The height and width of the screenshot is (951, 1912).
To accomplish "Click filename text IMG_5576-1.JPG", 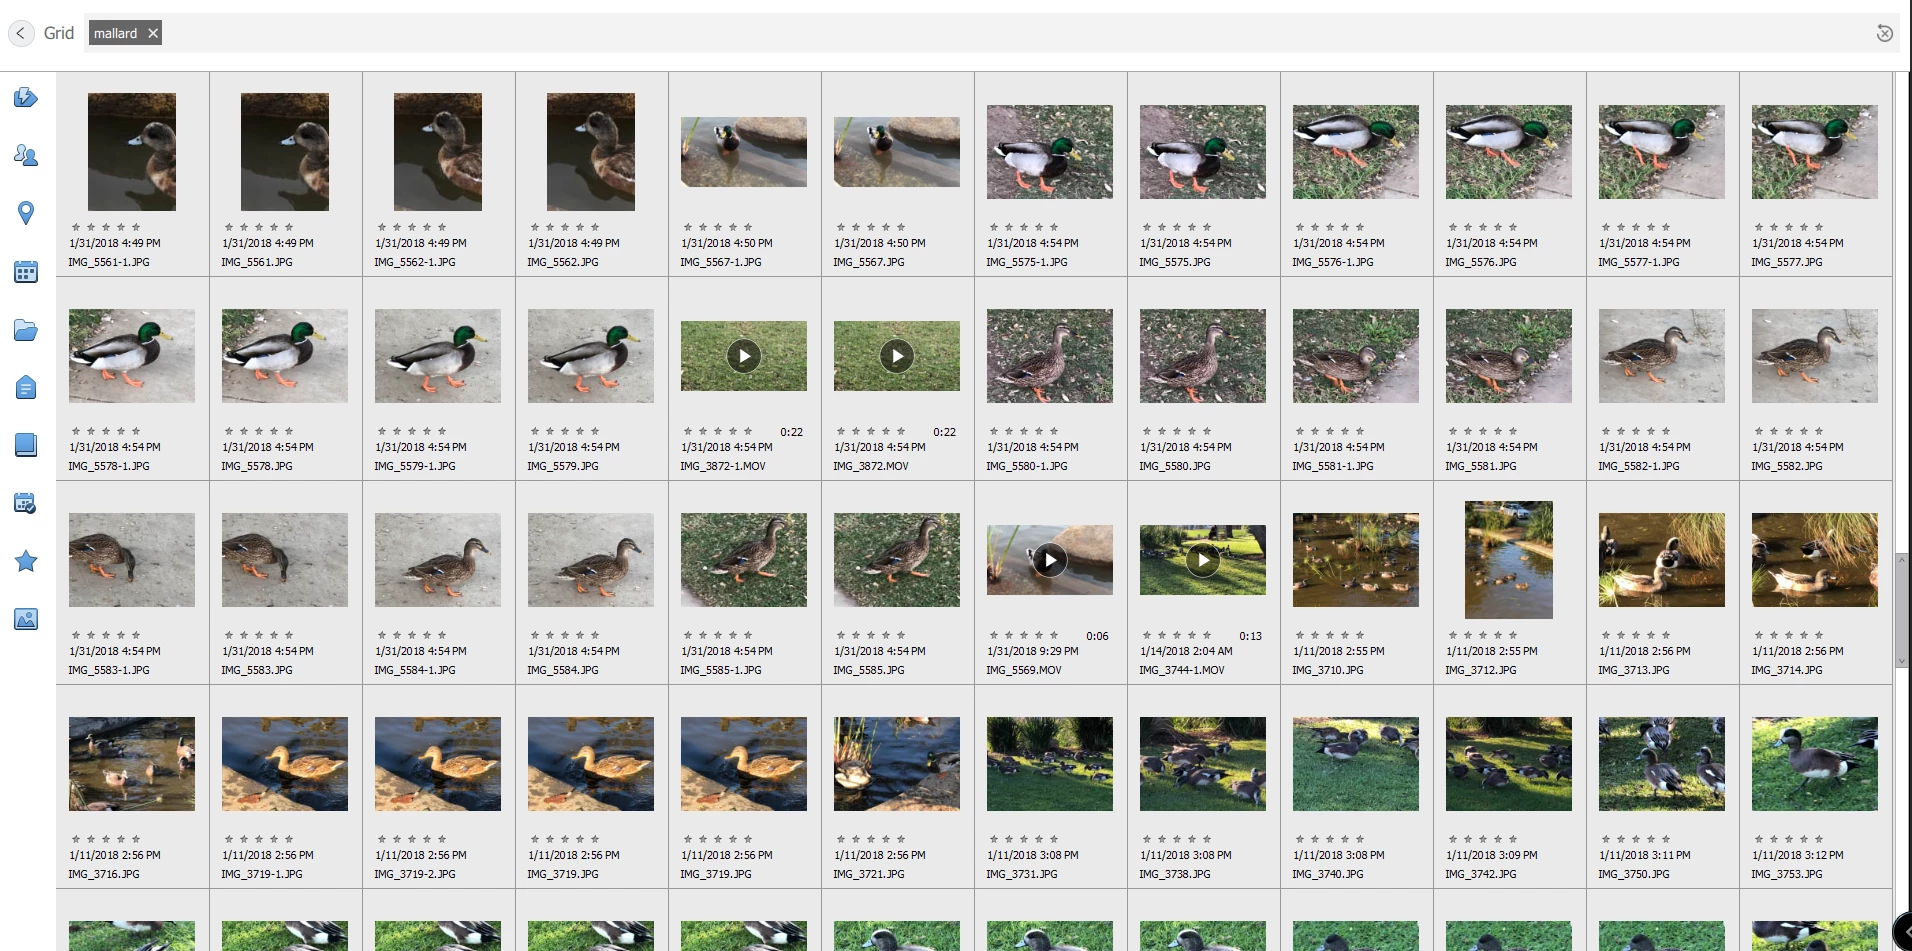I will (1333, 262).
